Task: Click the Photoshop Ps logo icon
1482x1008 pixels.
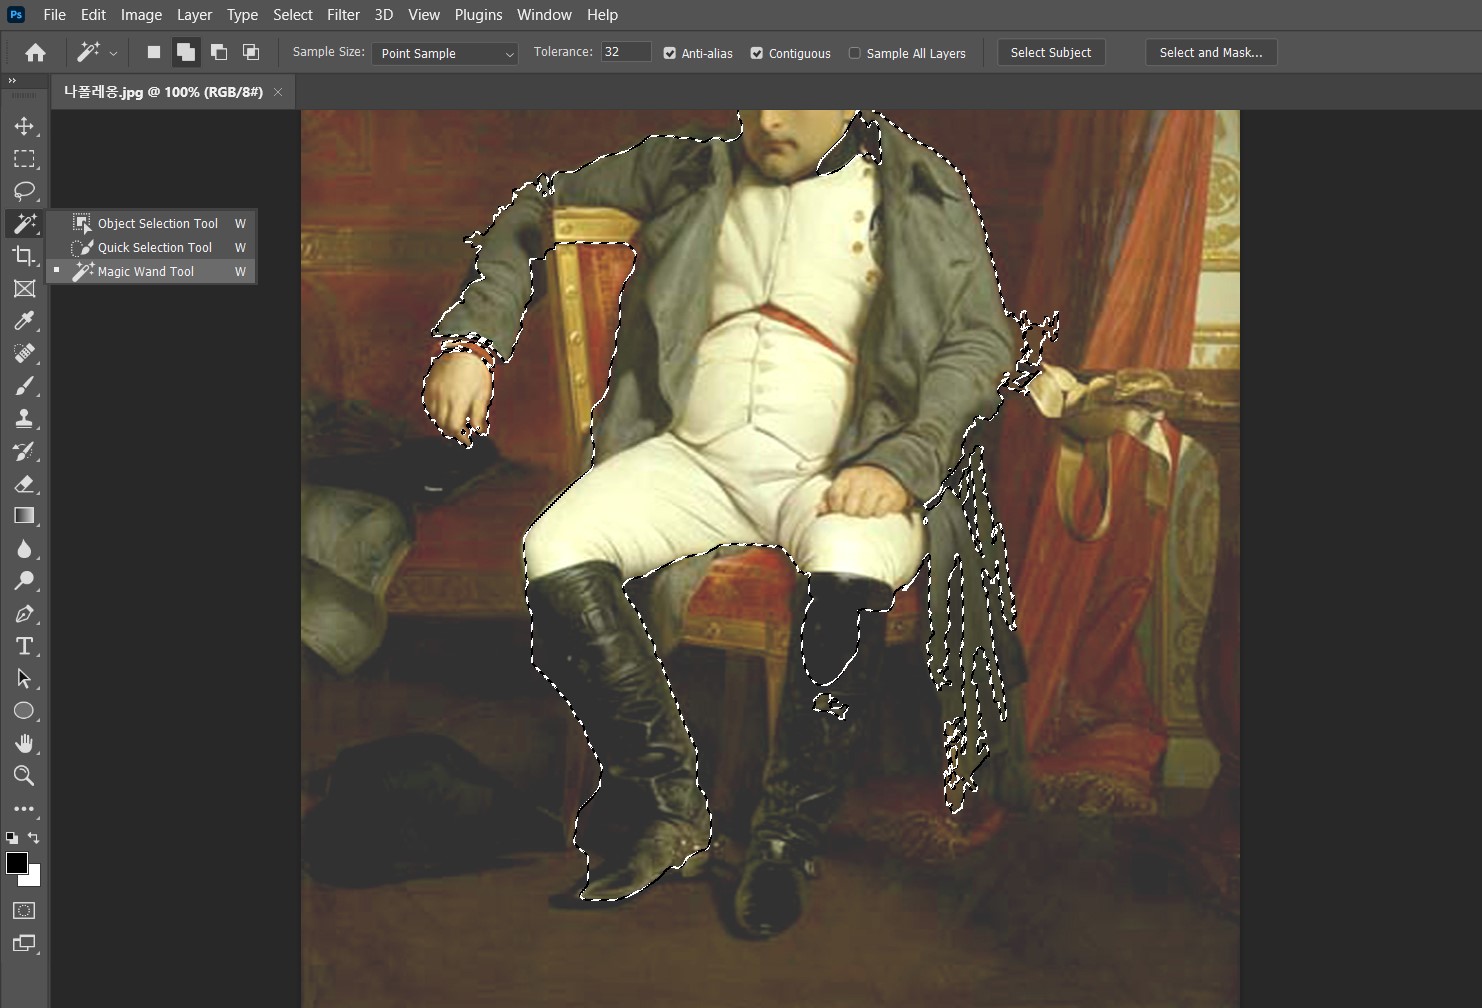Action: tap(16, 15)
